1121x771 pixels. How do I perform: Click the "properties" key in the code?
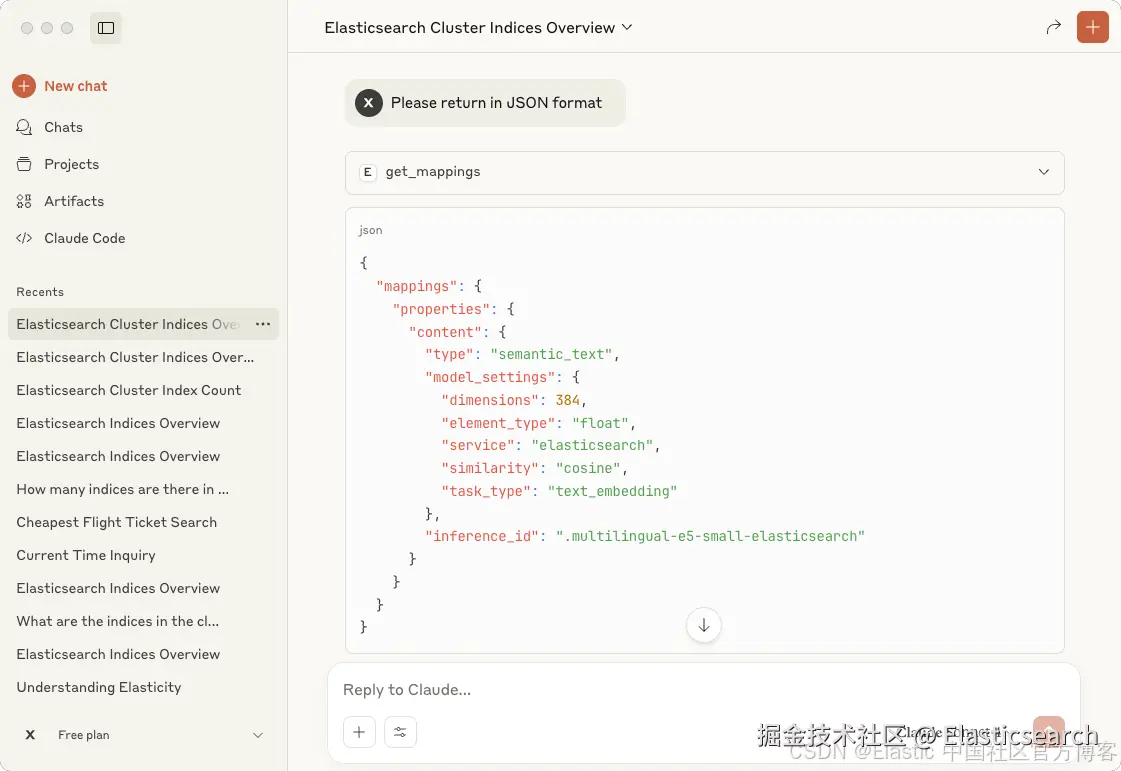click(x=441, y=309)
